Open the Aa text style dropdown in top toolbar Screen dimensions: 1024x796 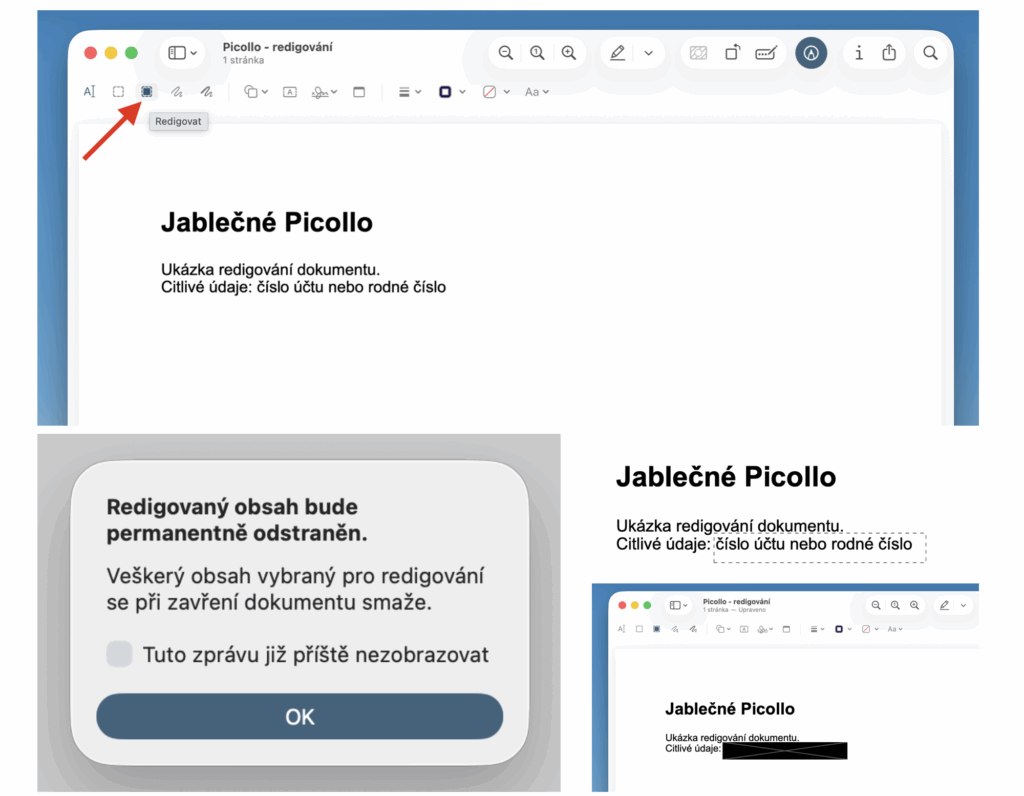[537, 92]
